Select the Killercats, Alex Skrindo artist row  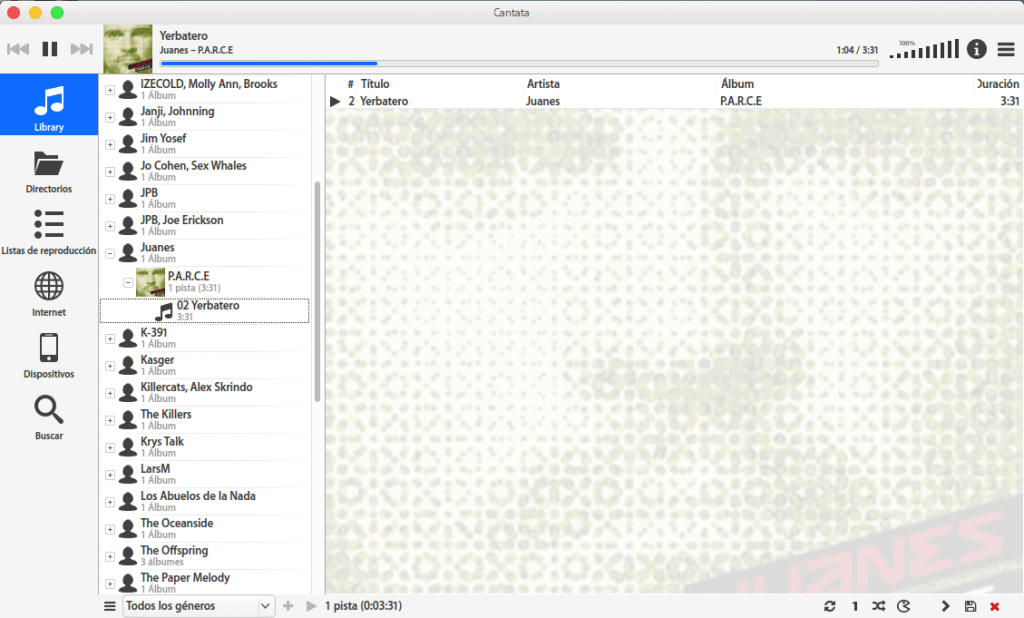pos(204,393)
